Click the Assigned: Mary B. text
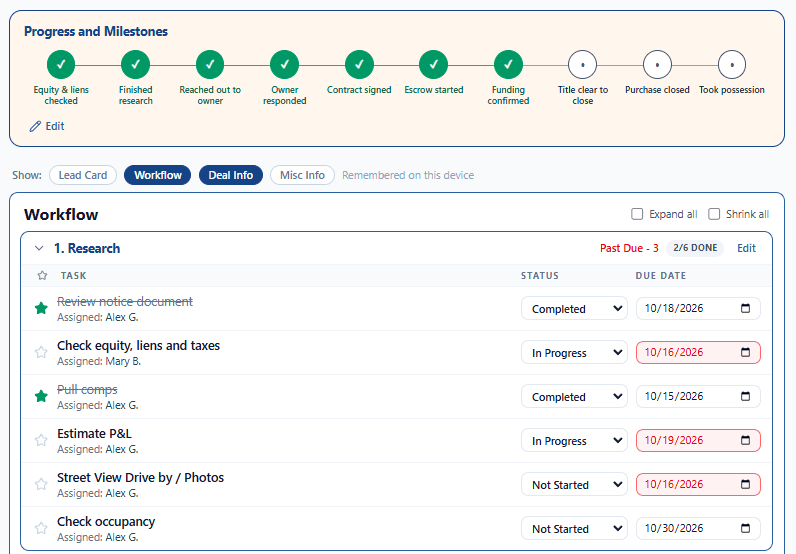796x554 pixels. tap(98, 361)
